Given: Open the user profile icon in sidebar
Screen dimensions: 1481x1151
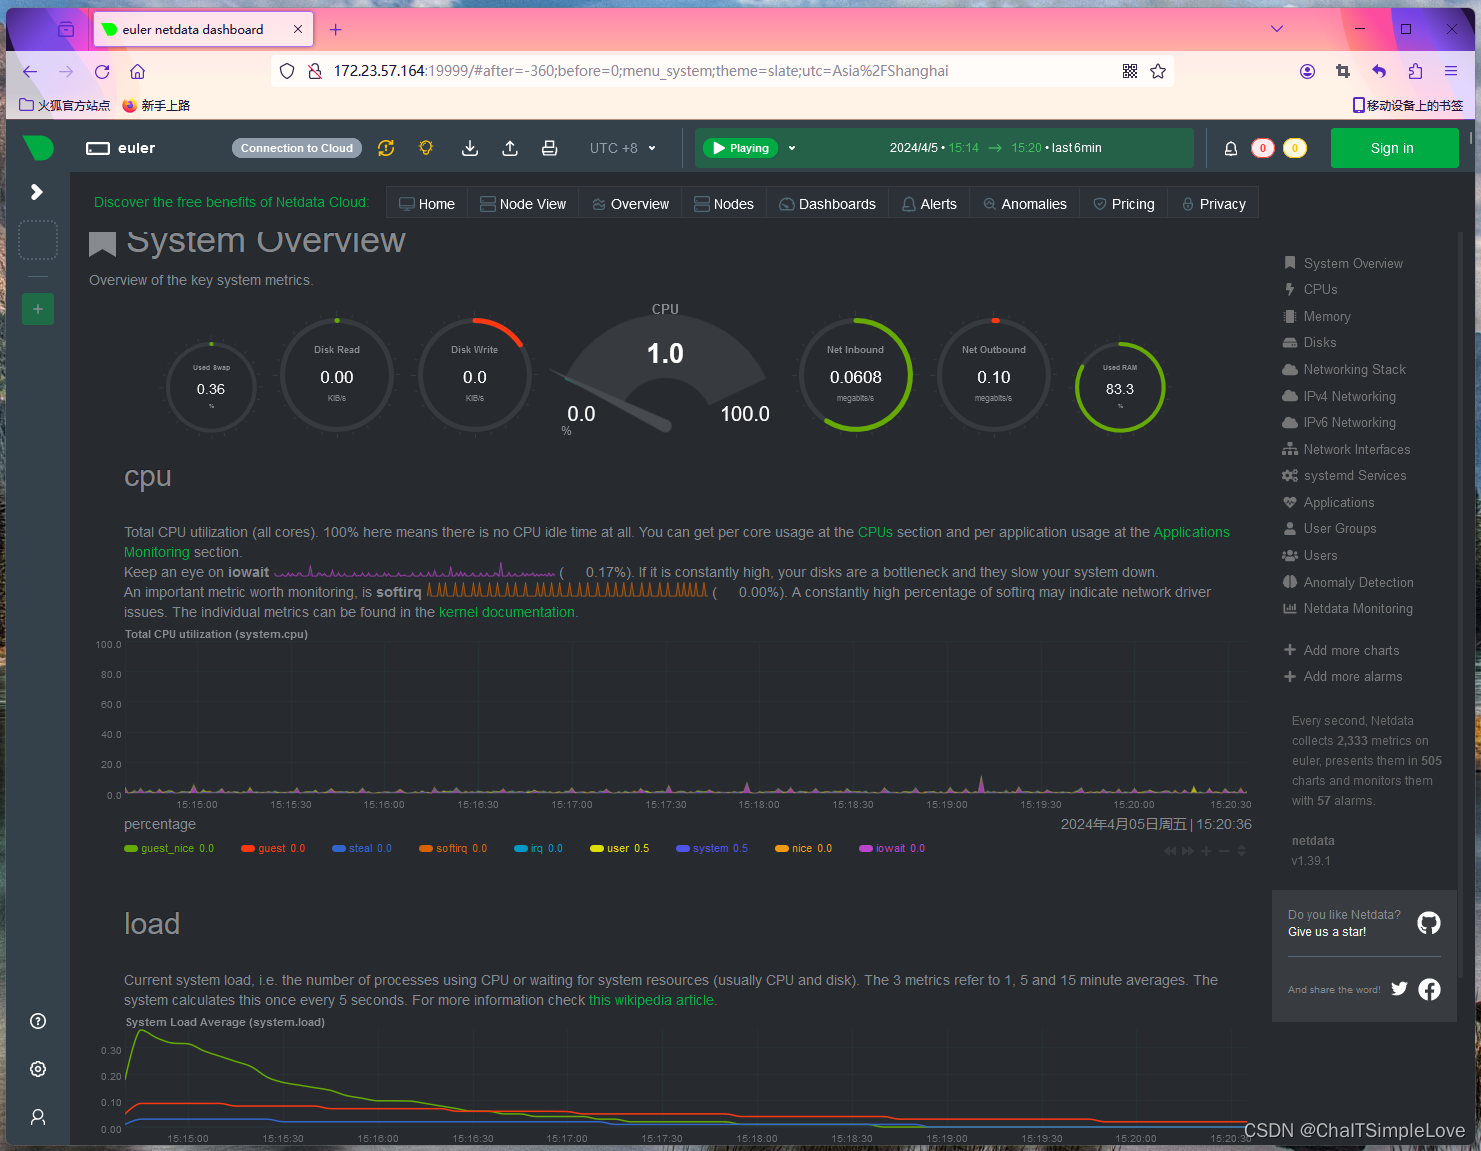Looking at the screenshot, I should (38, 1117).
